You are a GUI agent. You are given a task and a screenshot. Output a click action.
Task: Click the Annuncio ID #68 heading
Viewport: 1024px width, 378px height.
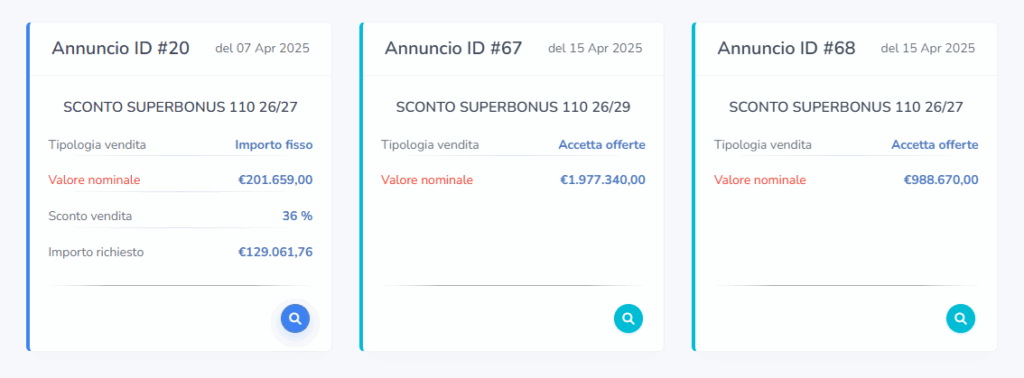click(786, 48)
